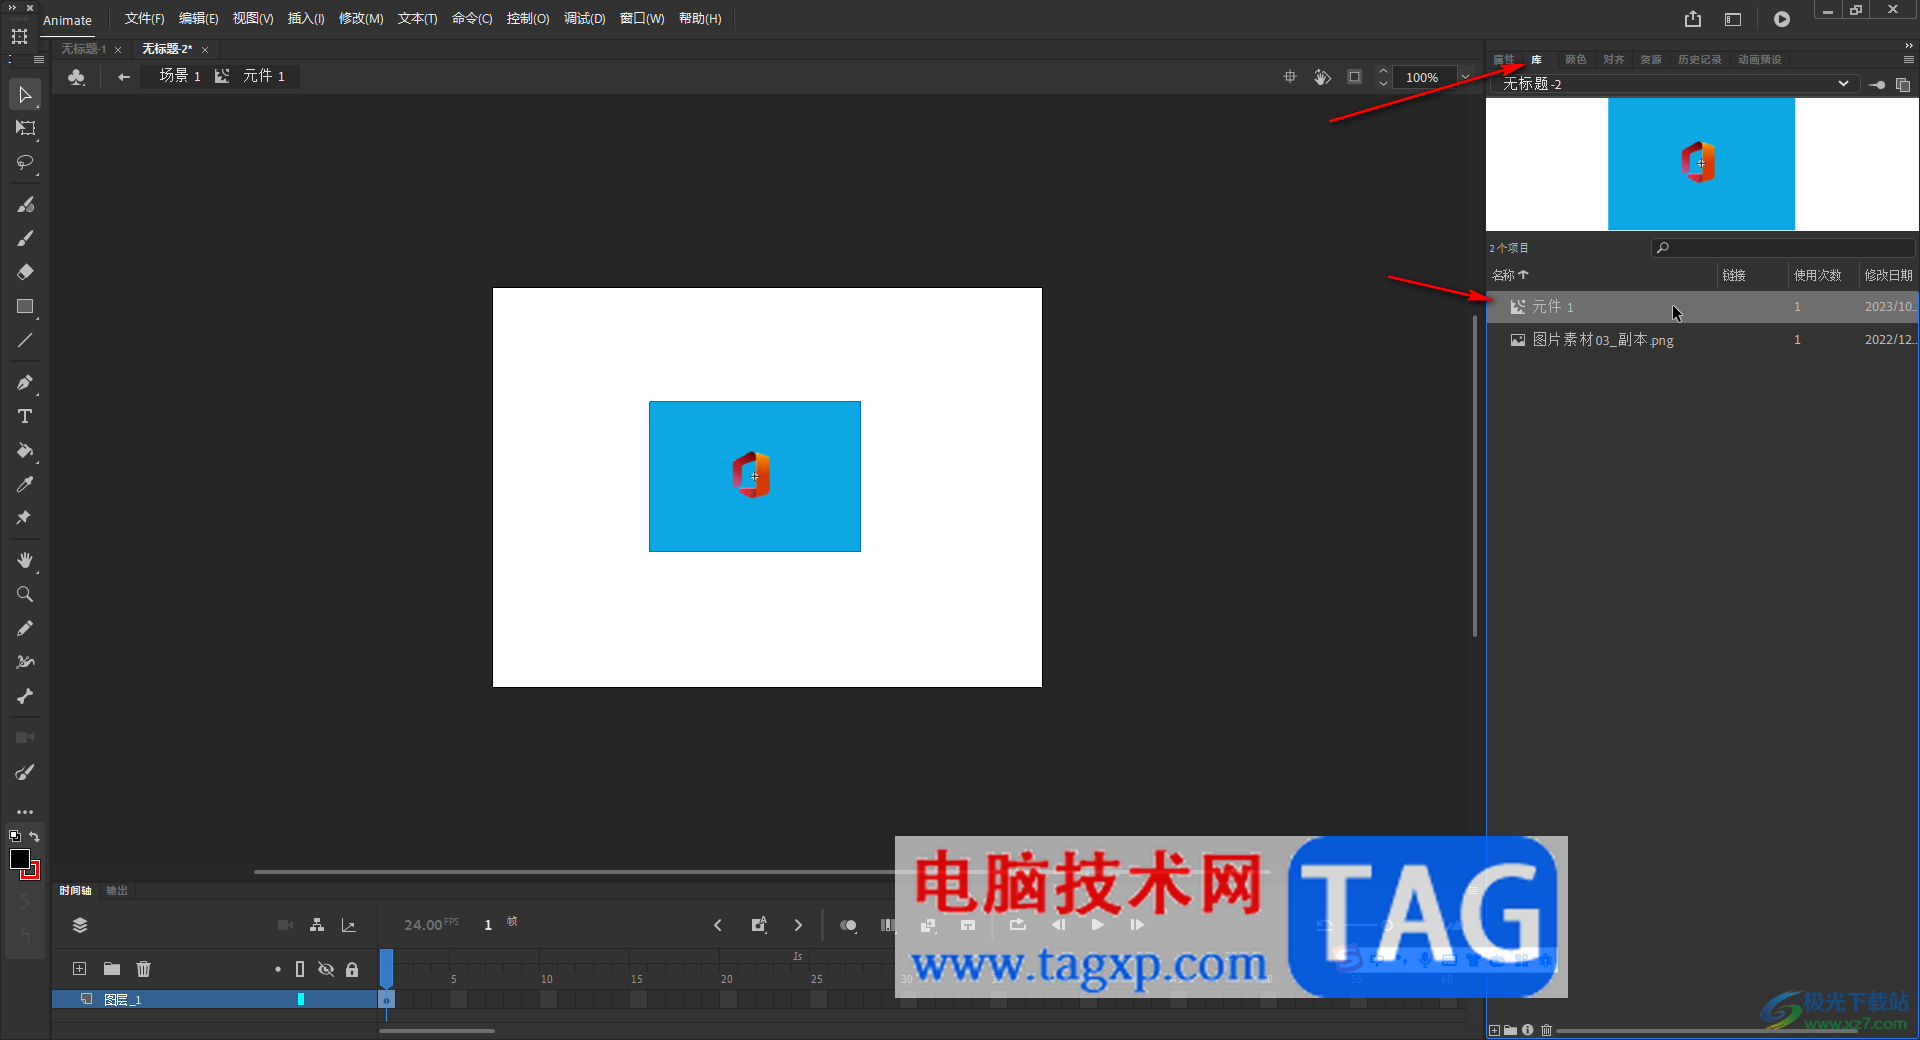Viewport: 1920px width, 1040px height.
Task: Collapse the right panel double arrow
Action: (x=1908, y=45)
